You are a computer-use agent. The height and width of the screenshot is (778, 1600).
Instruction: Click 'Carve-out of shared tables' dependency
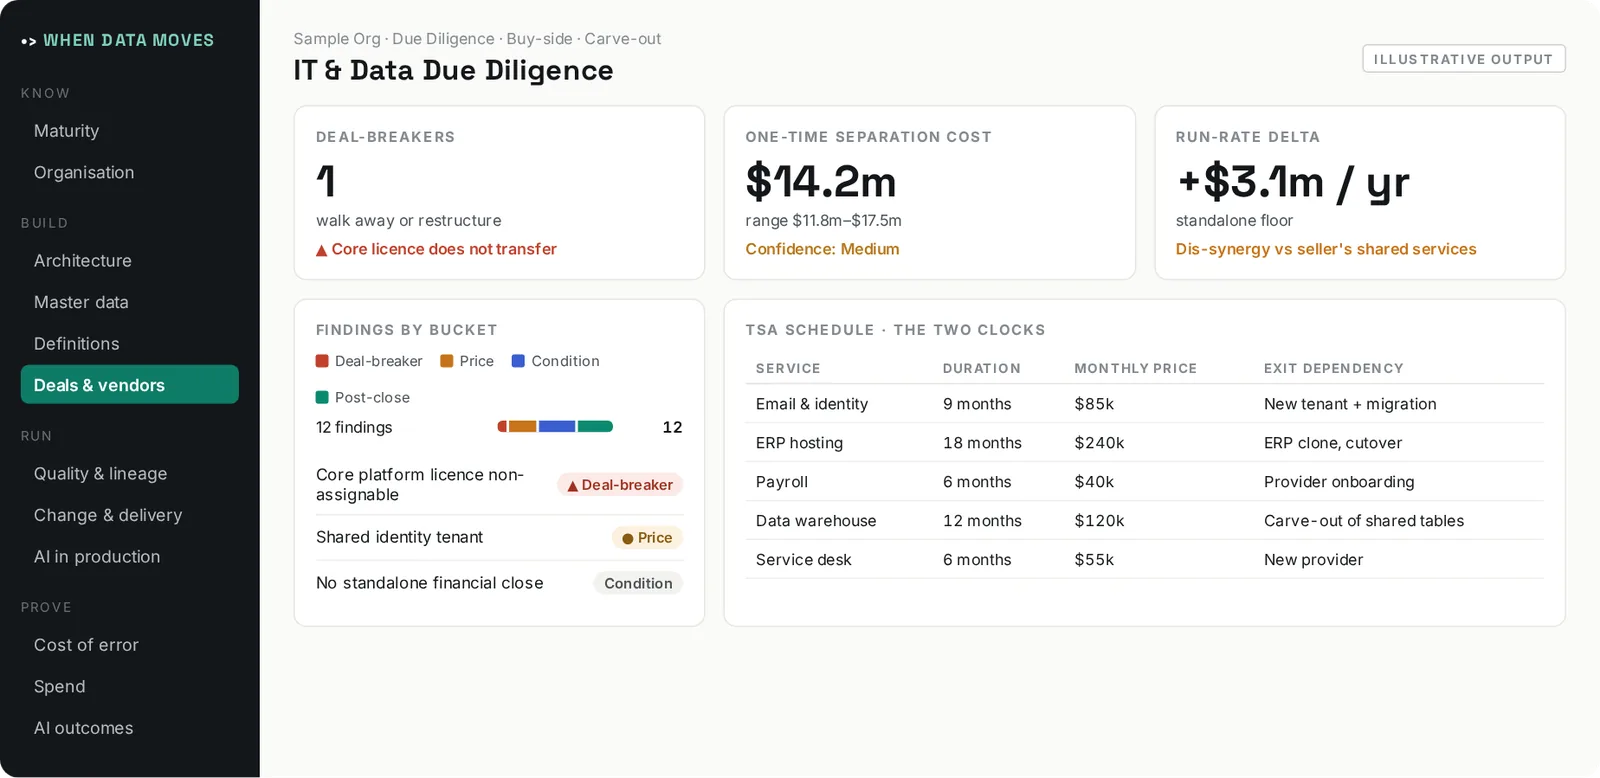(1364, 521)
